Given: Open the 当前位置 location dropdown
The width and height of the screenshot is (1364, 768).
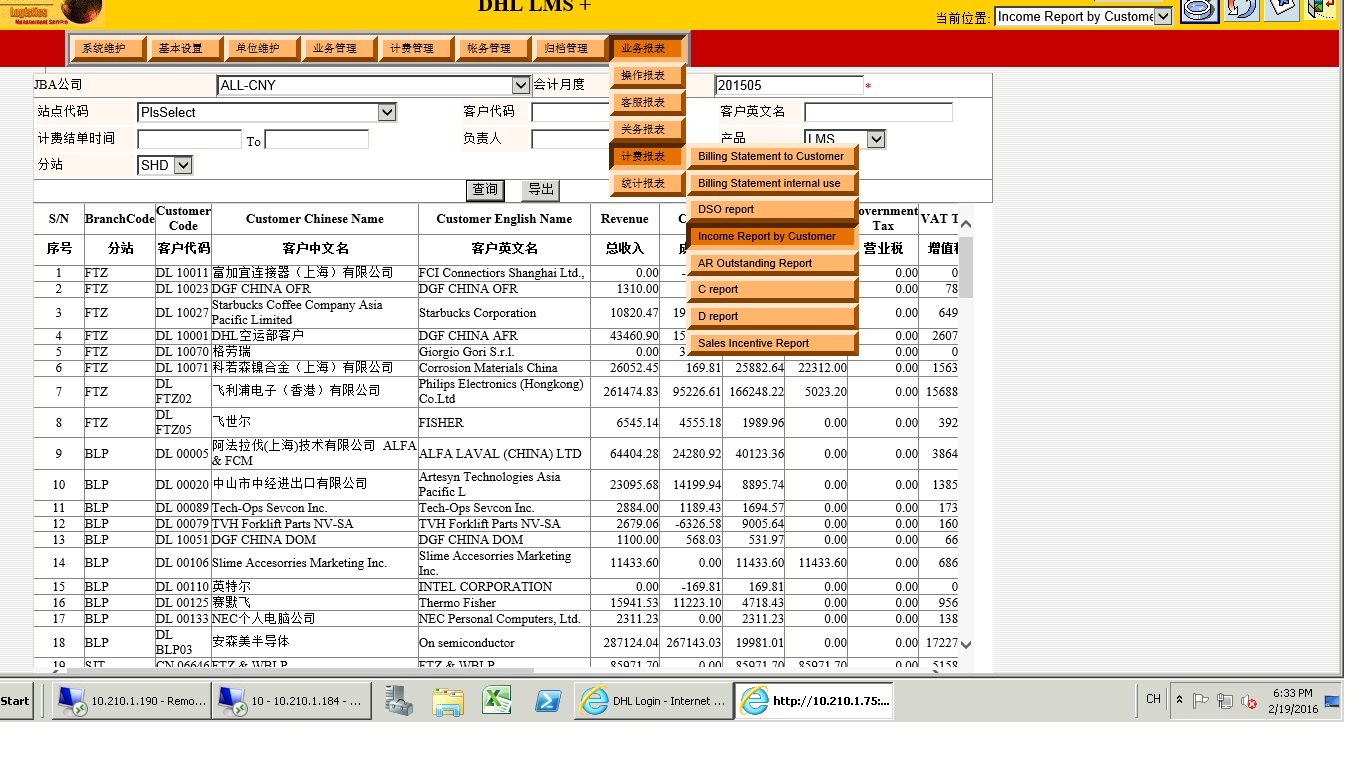Looking at the screenshot, I should click(1163, 17).
